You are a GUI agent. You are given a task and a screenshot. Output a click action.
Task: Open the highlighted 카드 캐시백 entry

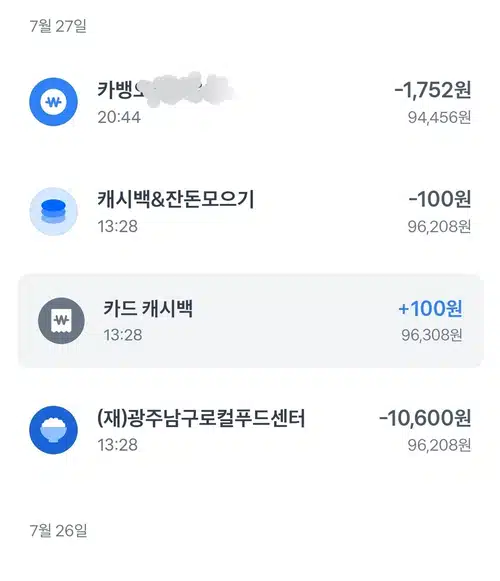coord(251,321)
